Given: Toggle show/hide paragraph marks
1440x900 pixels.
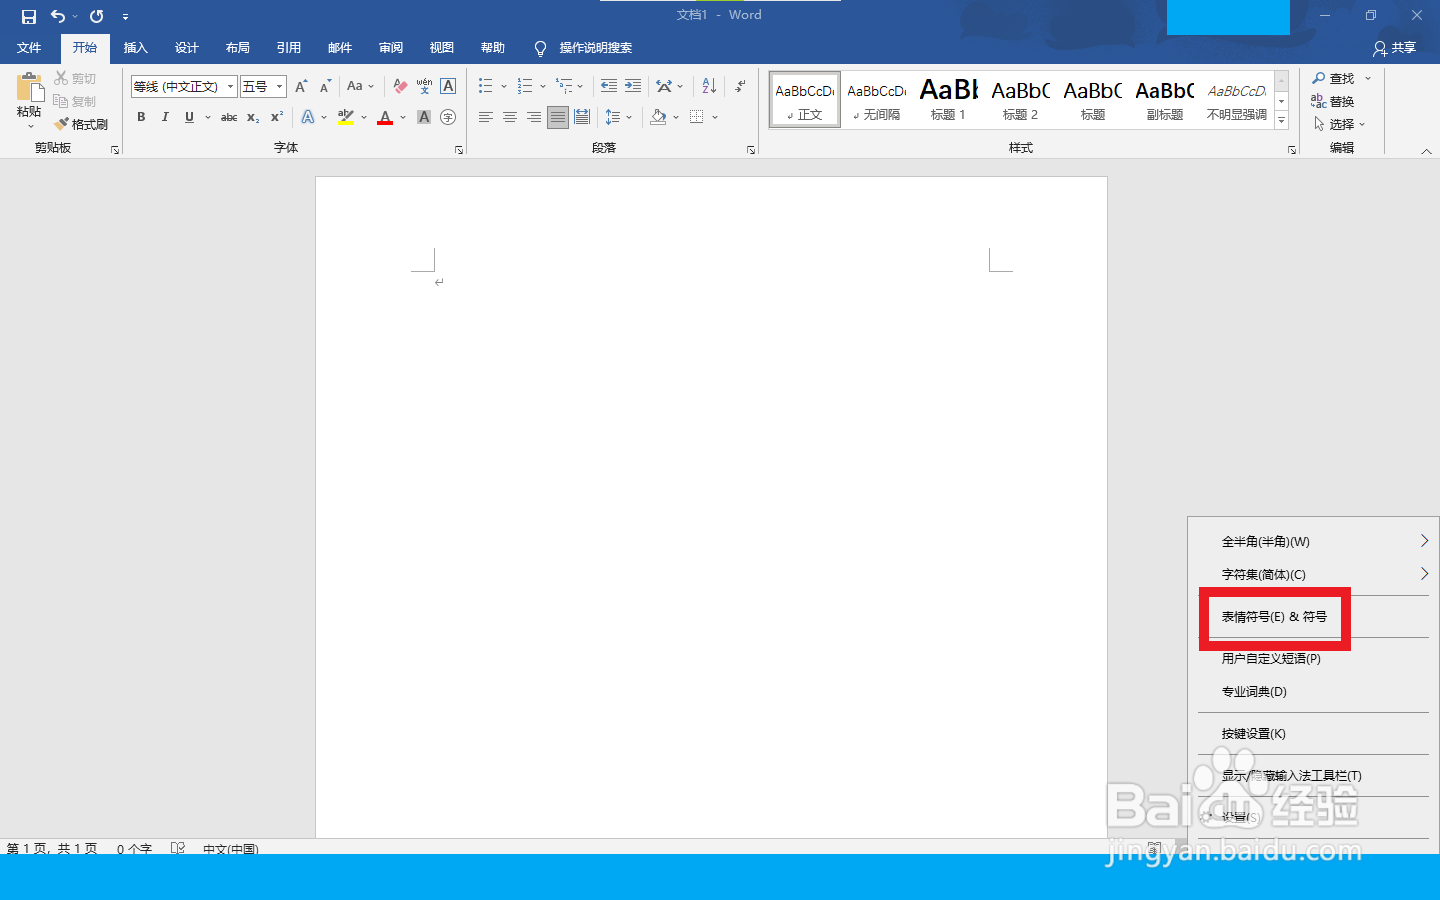Looking at the screenshot, I should click(x=740, y=86).
